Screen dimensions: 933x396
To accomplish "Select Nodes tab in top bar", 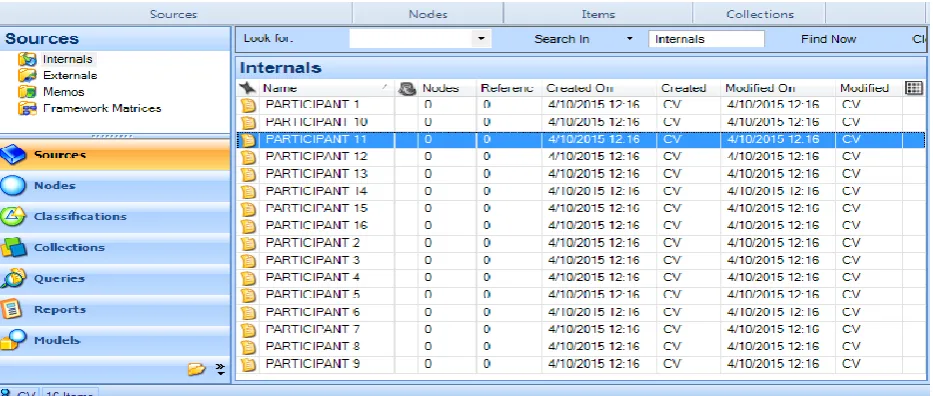I will pyautogui.click(x=428, y=14).
